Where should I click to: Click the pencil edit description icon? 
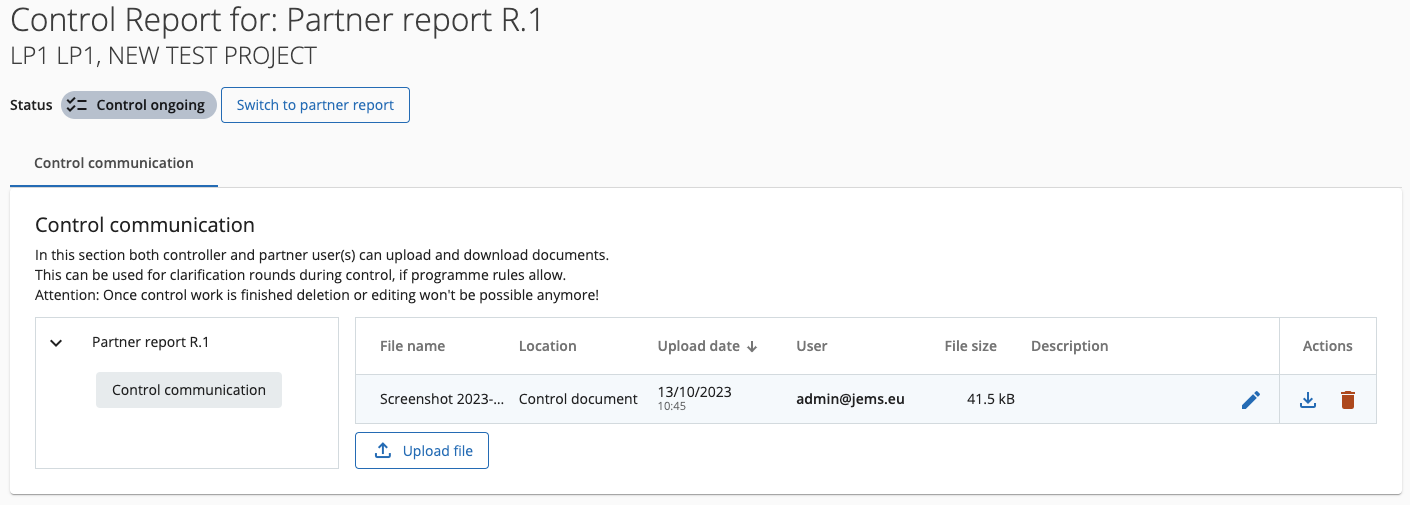pos(1250,400)
